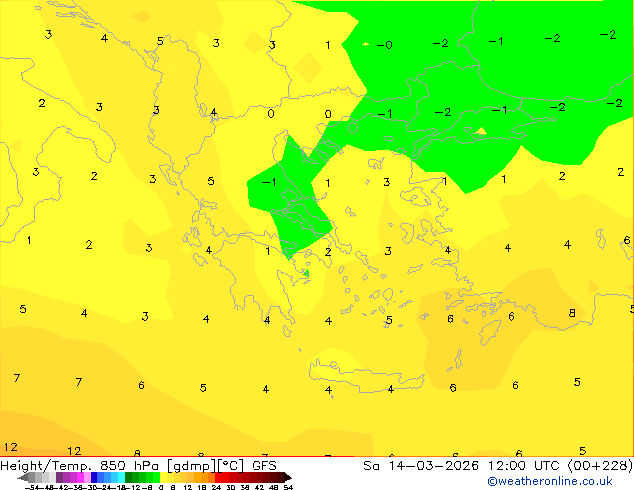The image size is (634, 490).
Task: Click the 'Height/Temp. 850 hPa' title text
Action: coord(78,466)
